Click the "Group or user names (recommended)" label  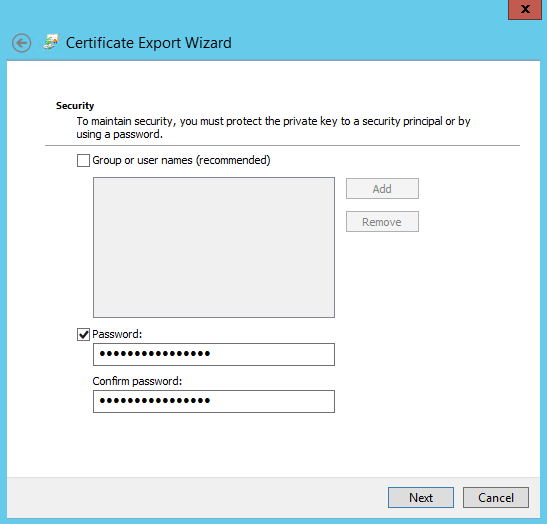181,160
